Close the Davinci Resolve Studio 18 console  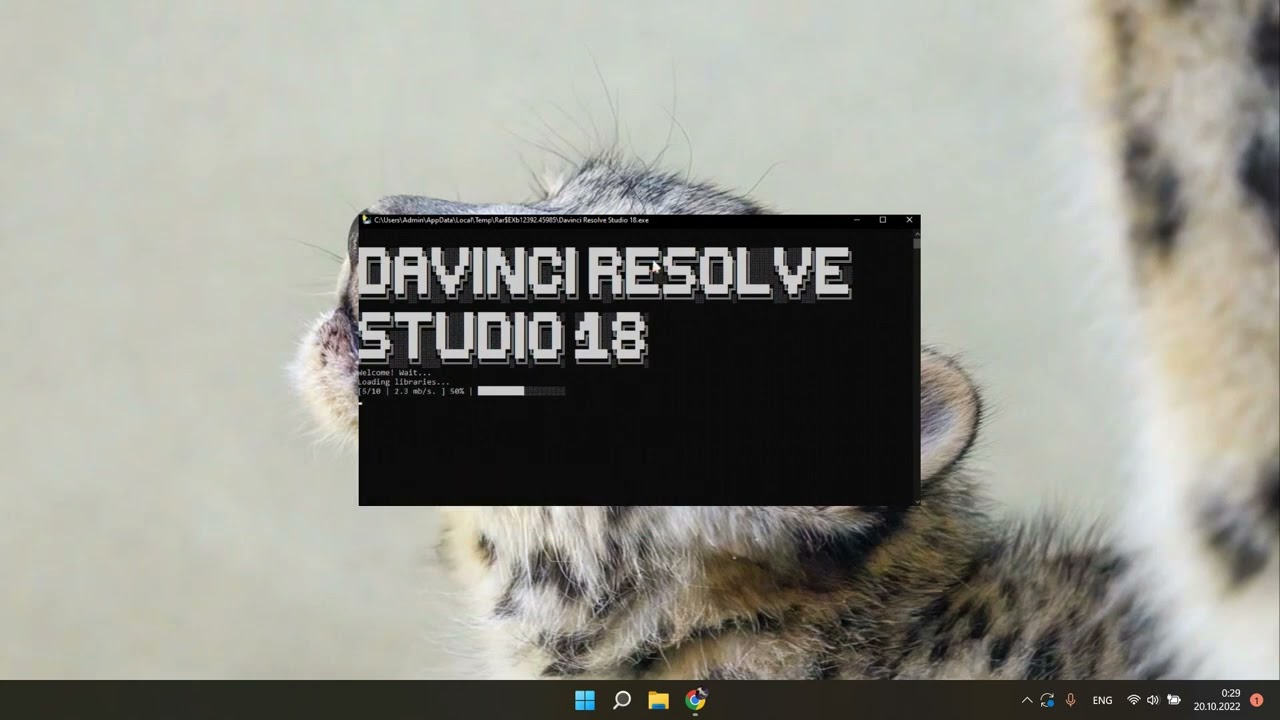pos(909,220)
